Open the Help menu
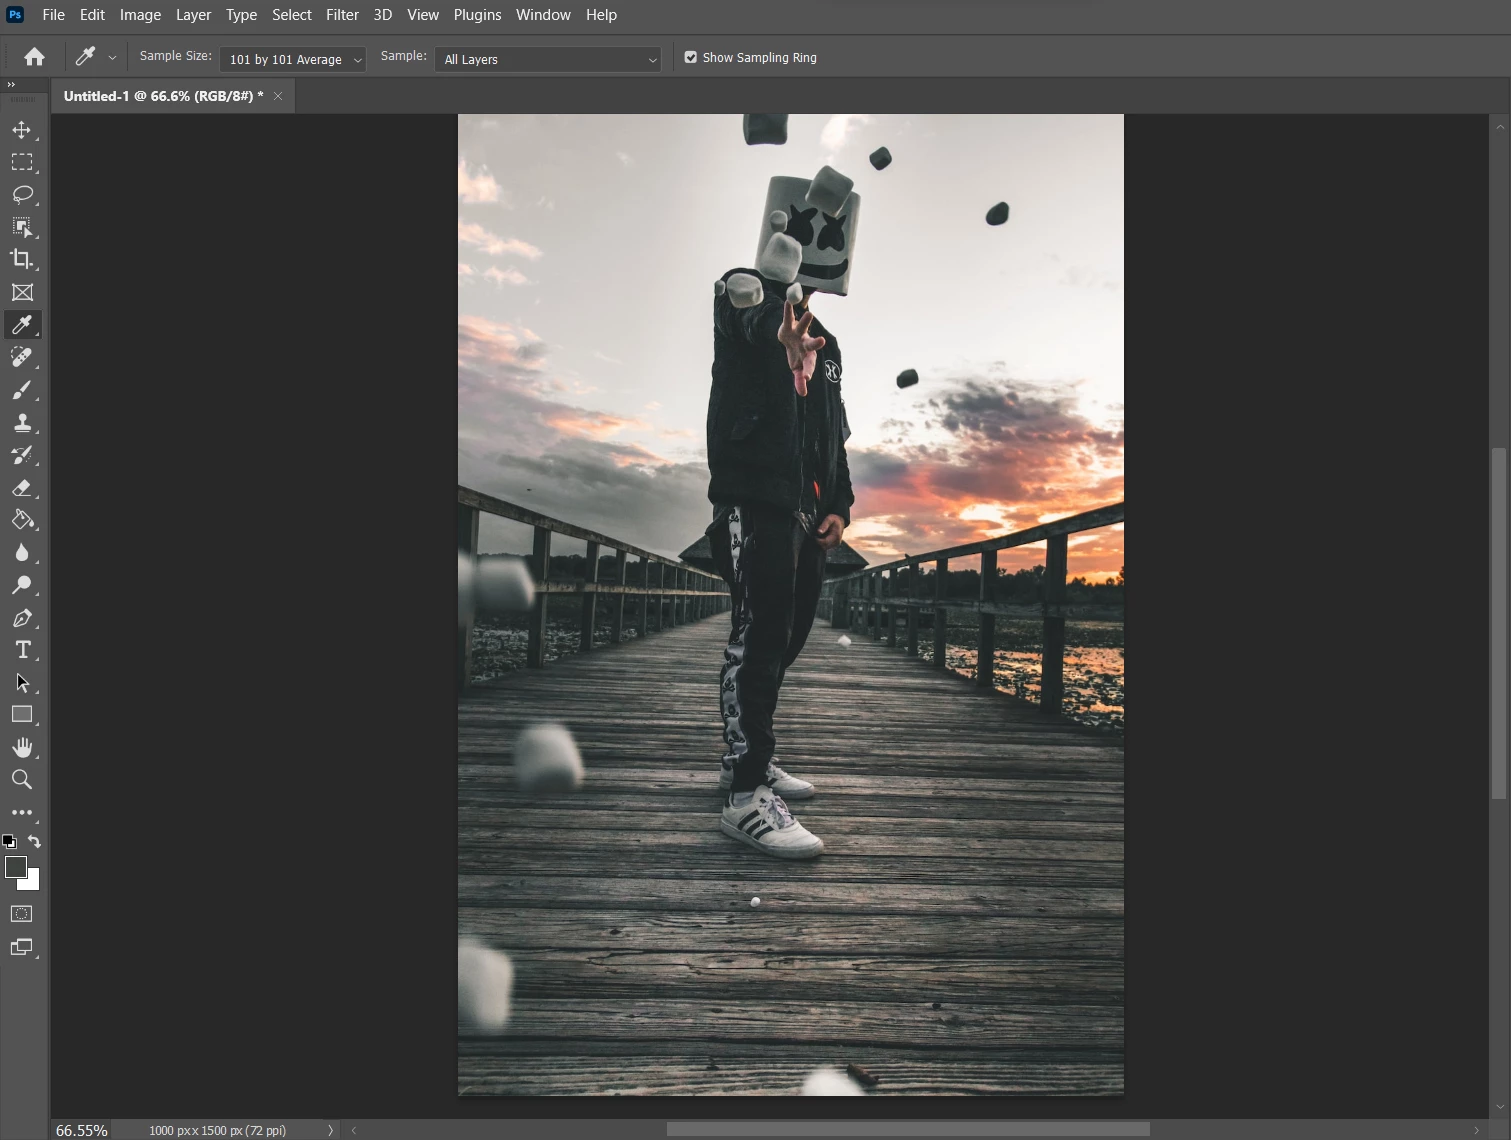Viewport: 1511px width, 1140px height. click(x=601, y=15)
